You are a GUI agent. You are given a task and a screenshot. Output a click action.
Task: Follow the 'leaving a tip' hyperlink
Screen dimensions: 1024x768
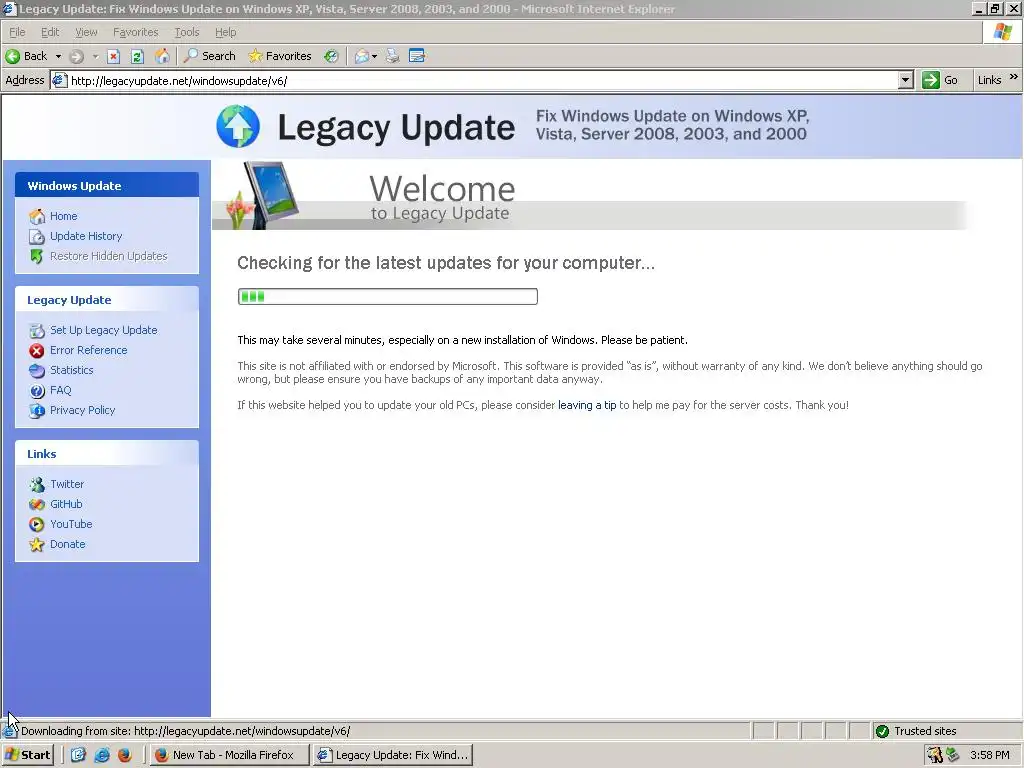pyautogui.click(x=586, y=405)
